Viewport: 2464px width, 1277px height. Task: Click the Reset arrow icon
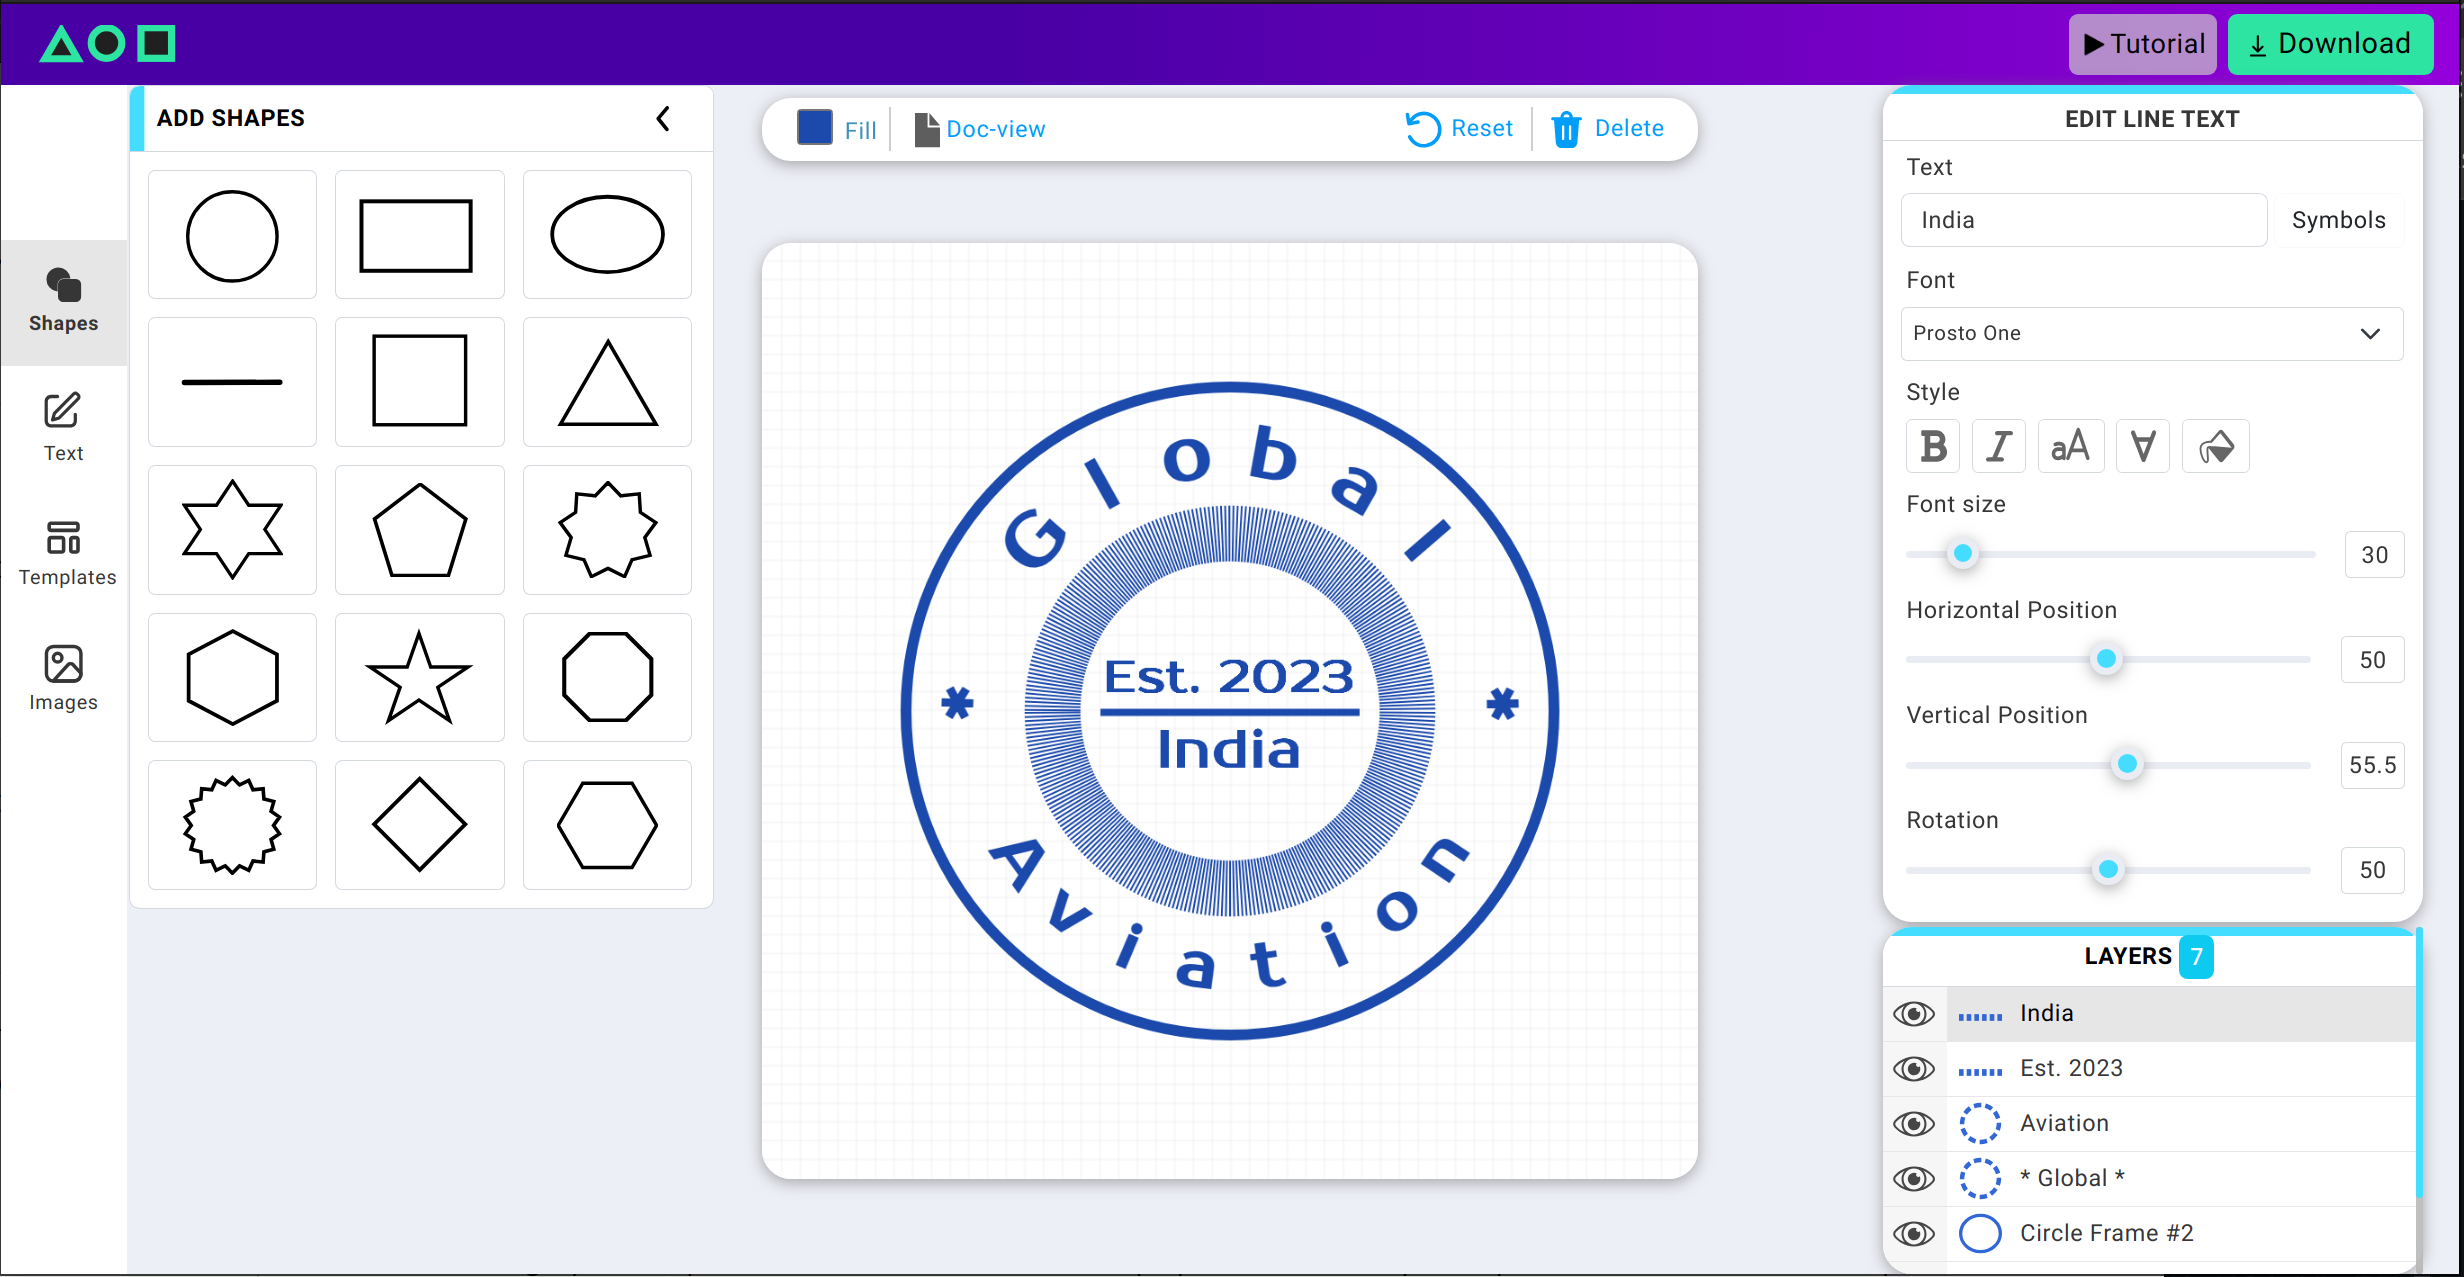1423,129
